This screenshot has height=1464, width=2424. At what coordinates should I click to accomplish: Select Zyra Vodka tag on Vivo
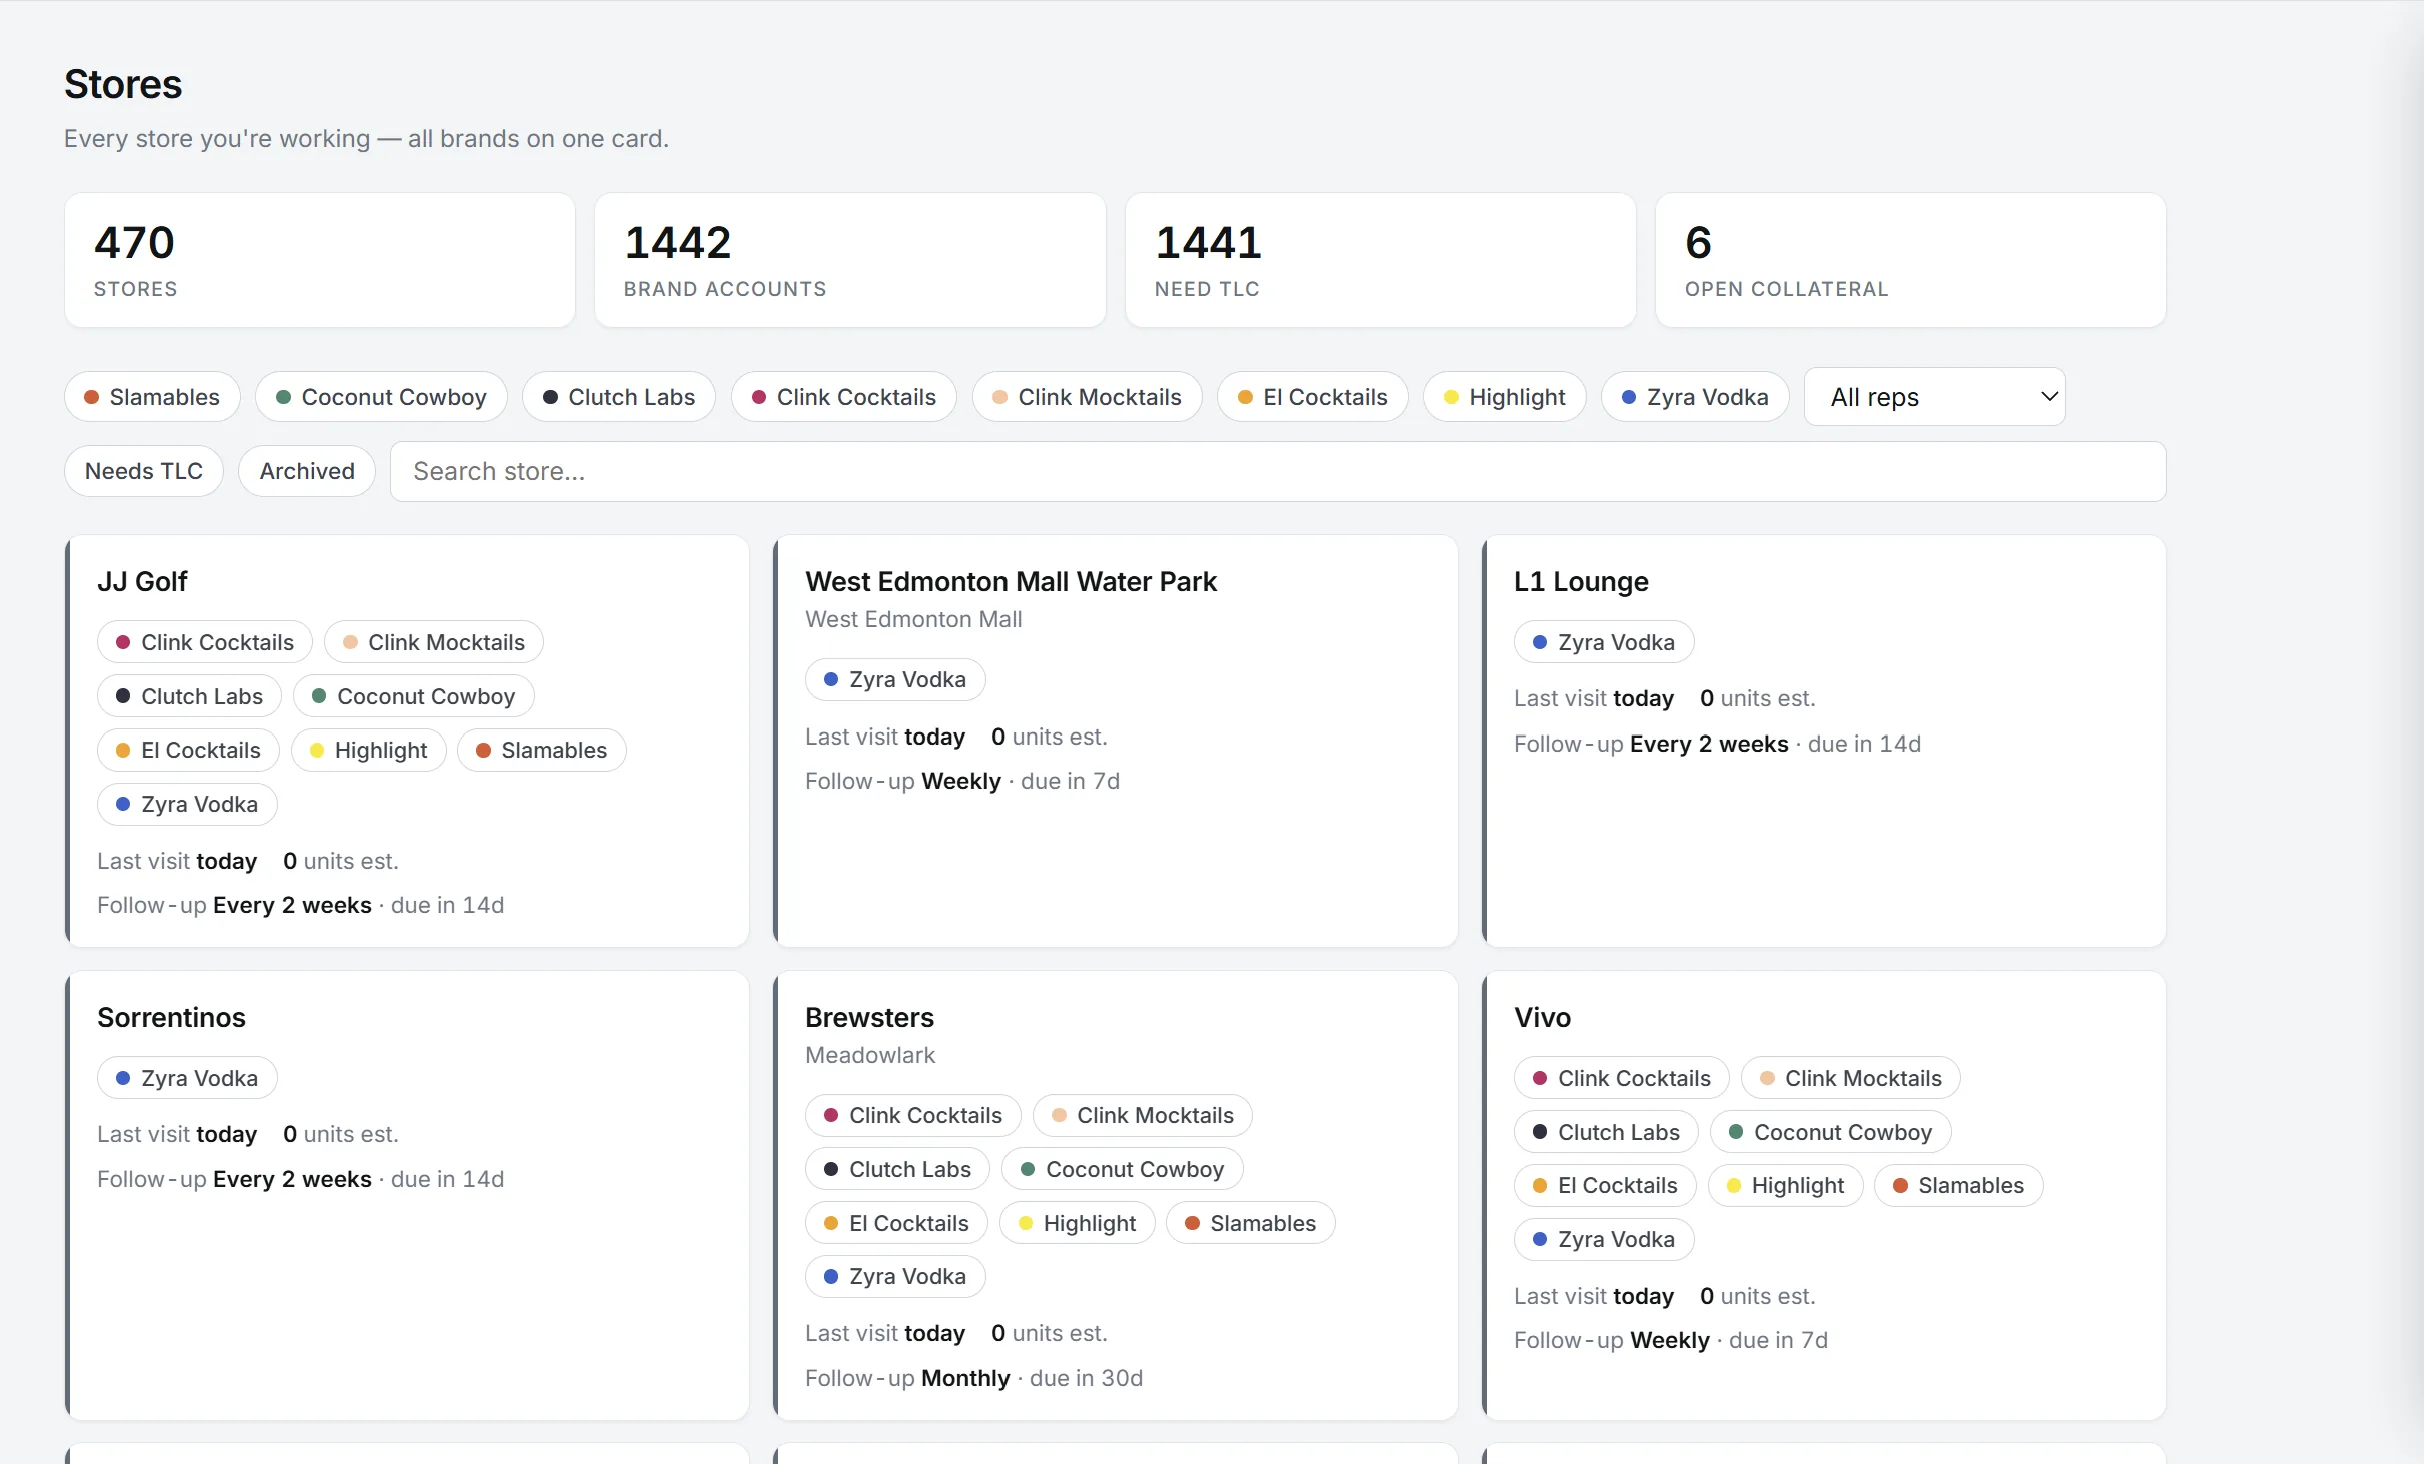tap(1604, 1239)
